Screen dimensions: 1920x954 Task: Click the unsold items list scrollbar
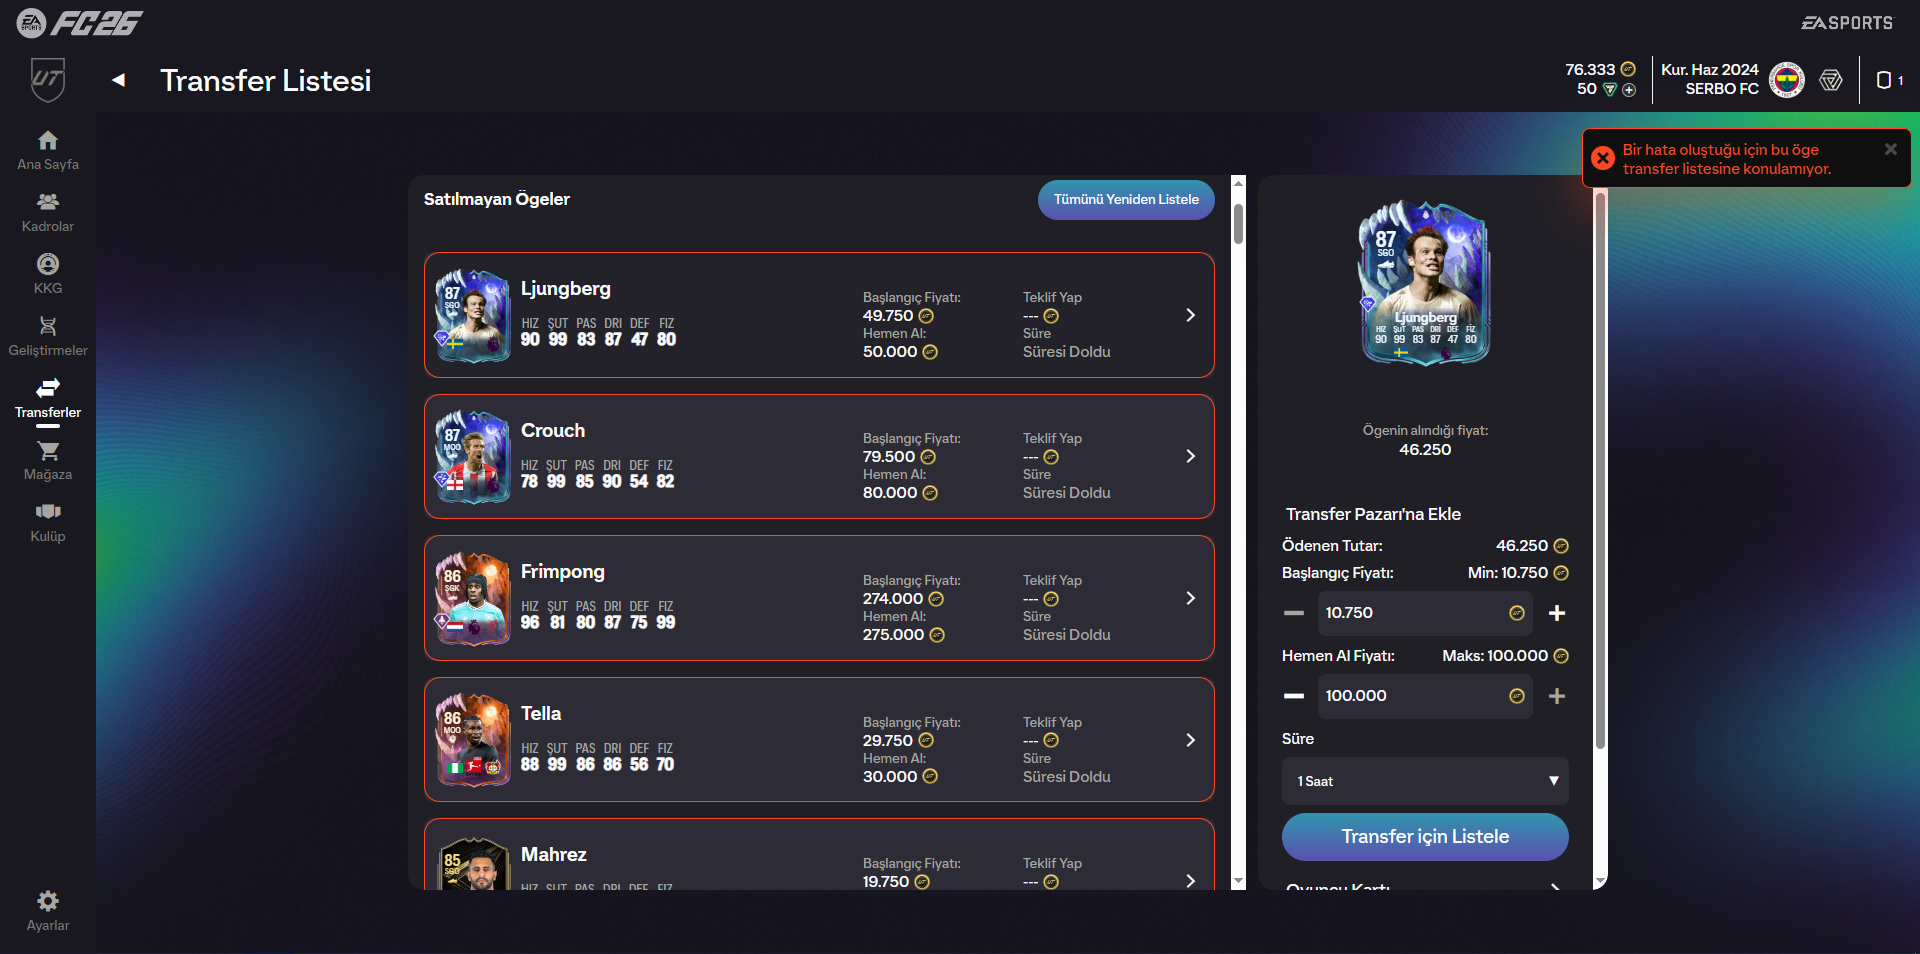pyautogui.click(x=1239, y=225)
